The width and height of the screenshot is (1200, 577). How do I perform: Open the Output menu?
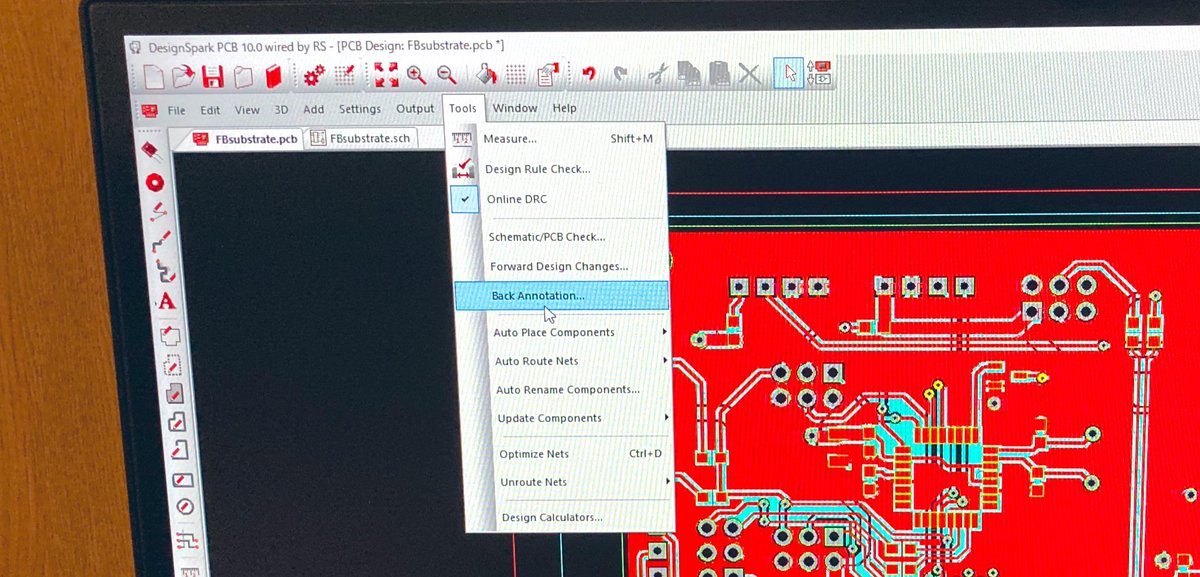click(415, 108)
